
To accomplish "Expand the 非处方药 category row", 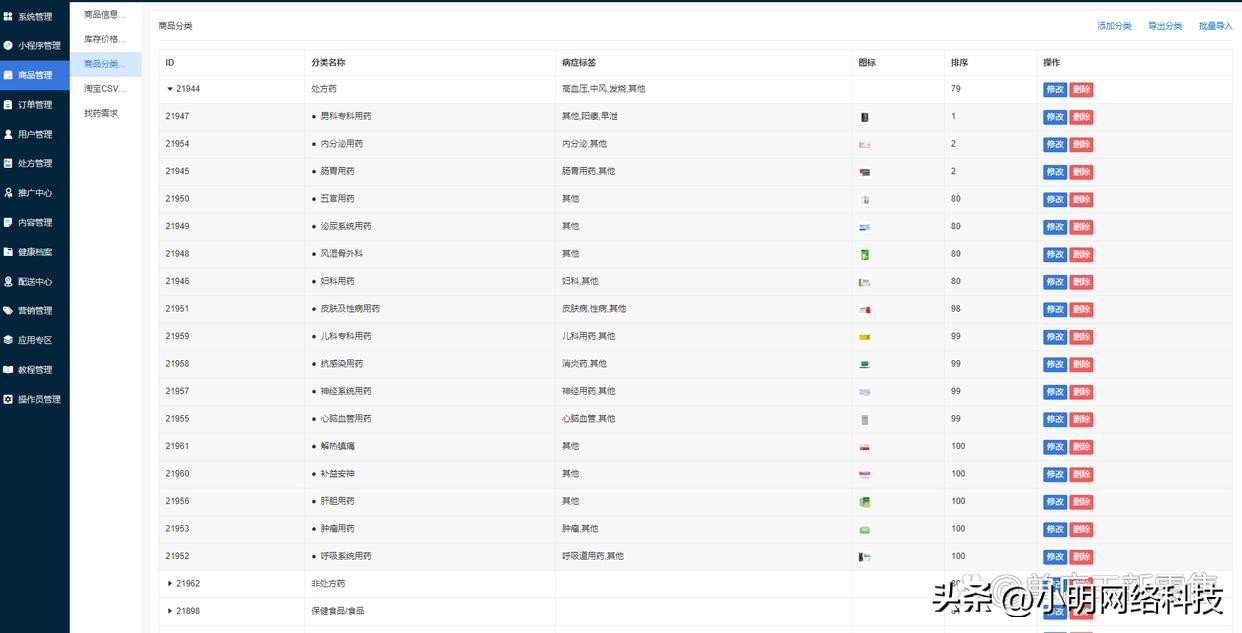I will (x=170, y=583).
